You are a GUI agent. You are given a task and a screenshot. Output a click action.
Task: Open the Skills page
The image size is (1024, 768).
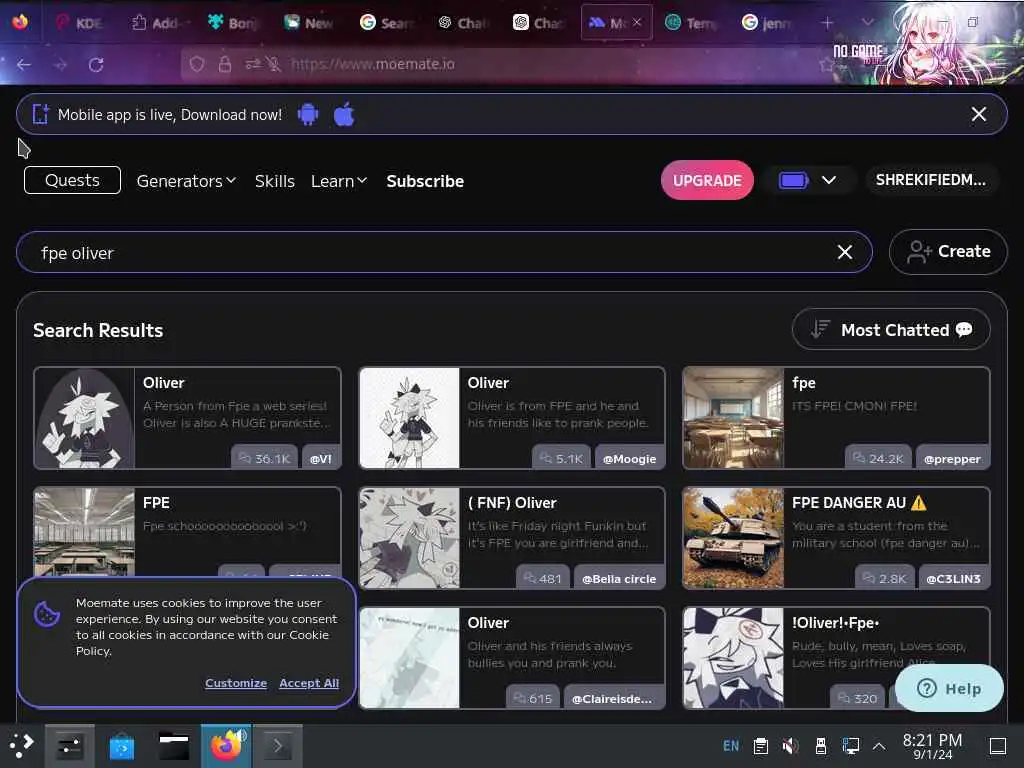coord(274,181)
